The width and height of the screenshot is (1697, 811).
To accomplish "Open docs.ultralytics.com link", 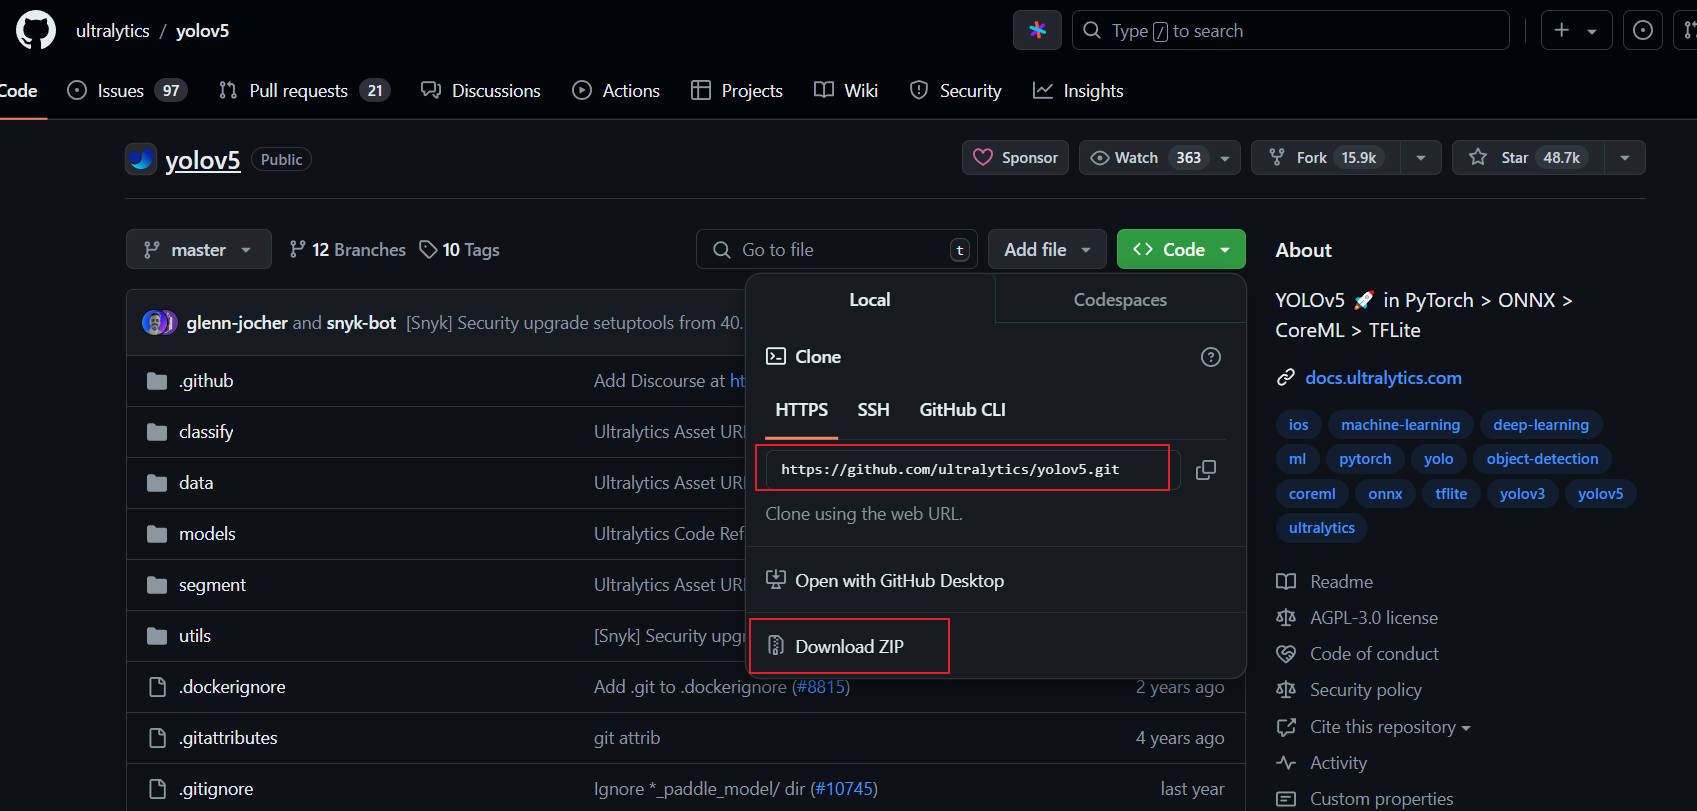I will point(1383,377).
